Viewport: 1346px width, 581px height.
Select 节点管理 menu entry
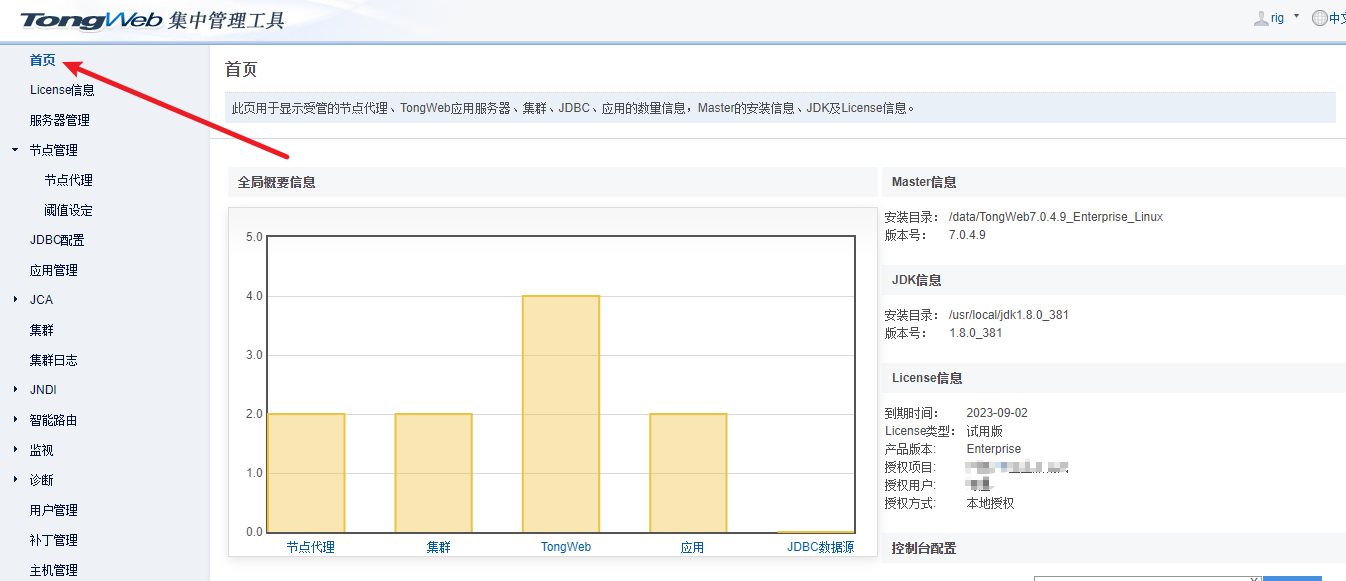click(54, 150)
